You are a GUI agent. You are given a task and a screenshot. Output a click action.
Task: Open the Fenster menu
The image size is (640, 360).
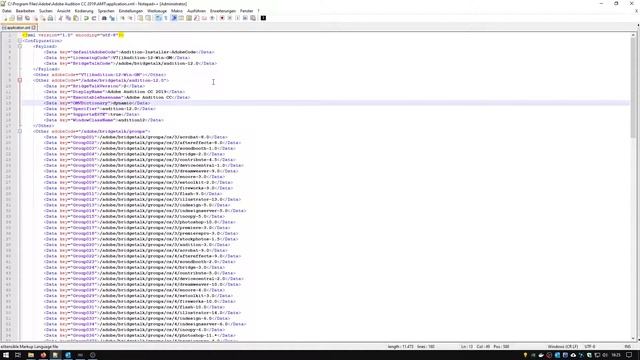click(247, 11)
